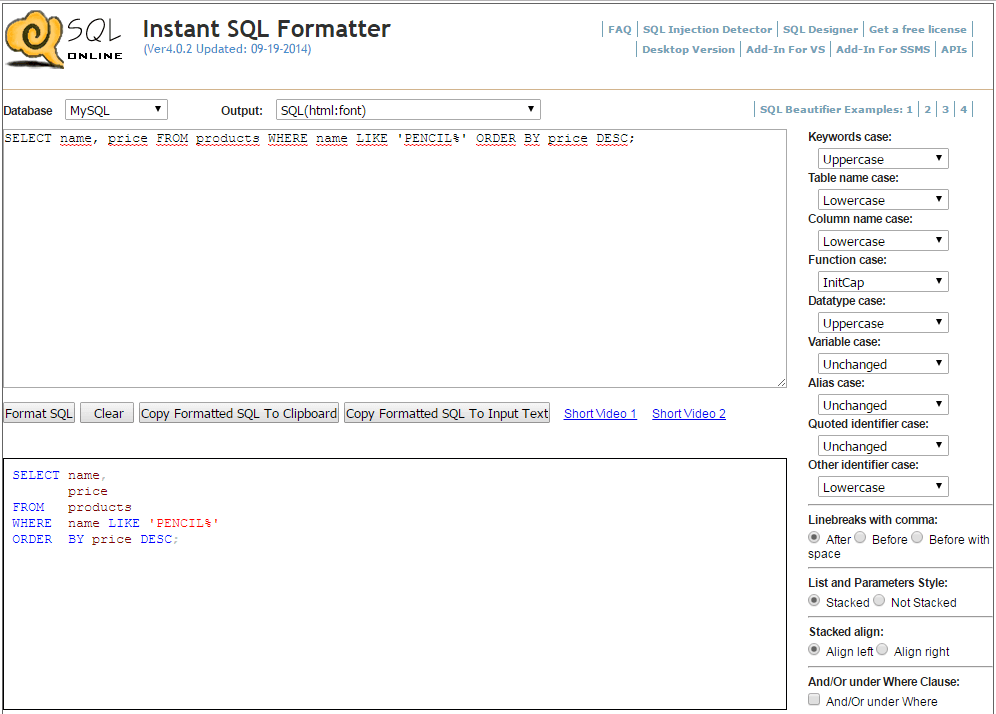996x714 pixels.
Task: Watch Short Video 1
Action: [599, 412]
